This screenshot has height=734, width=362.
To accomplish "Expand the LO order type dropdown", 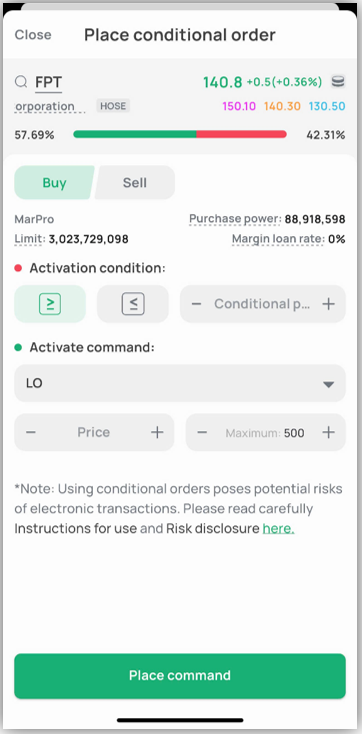I will pyautogui.click(x=180, y=383).
